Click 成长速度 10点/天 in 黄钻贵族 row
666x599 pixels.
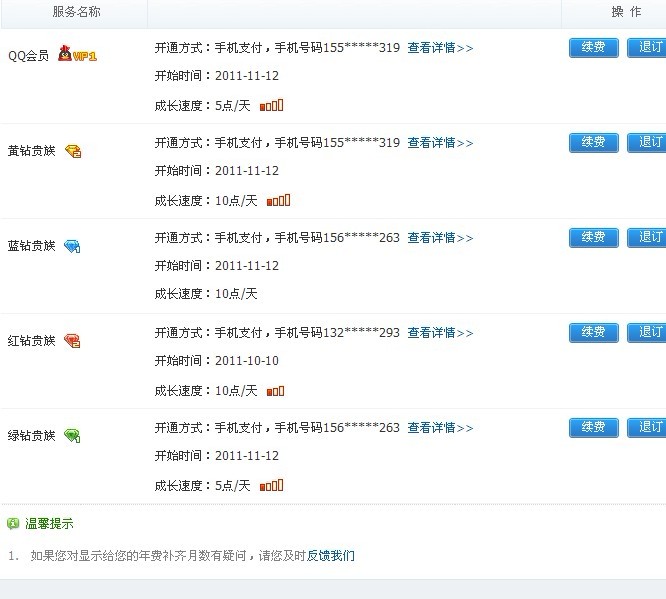click(206, 201)
